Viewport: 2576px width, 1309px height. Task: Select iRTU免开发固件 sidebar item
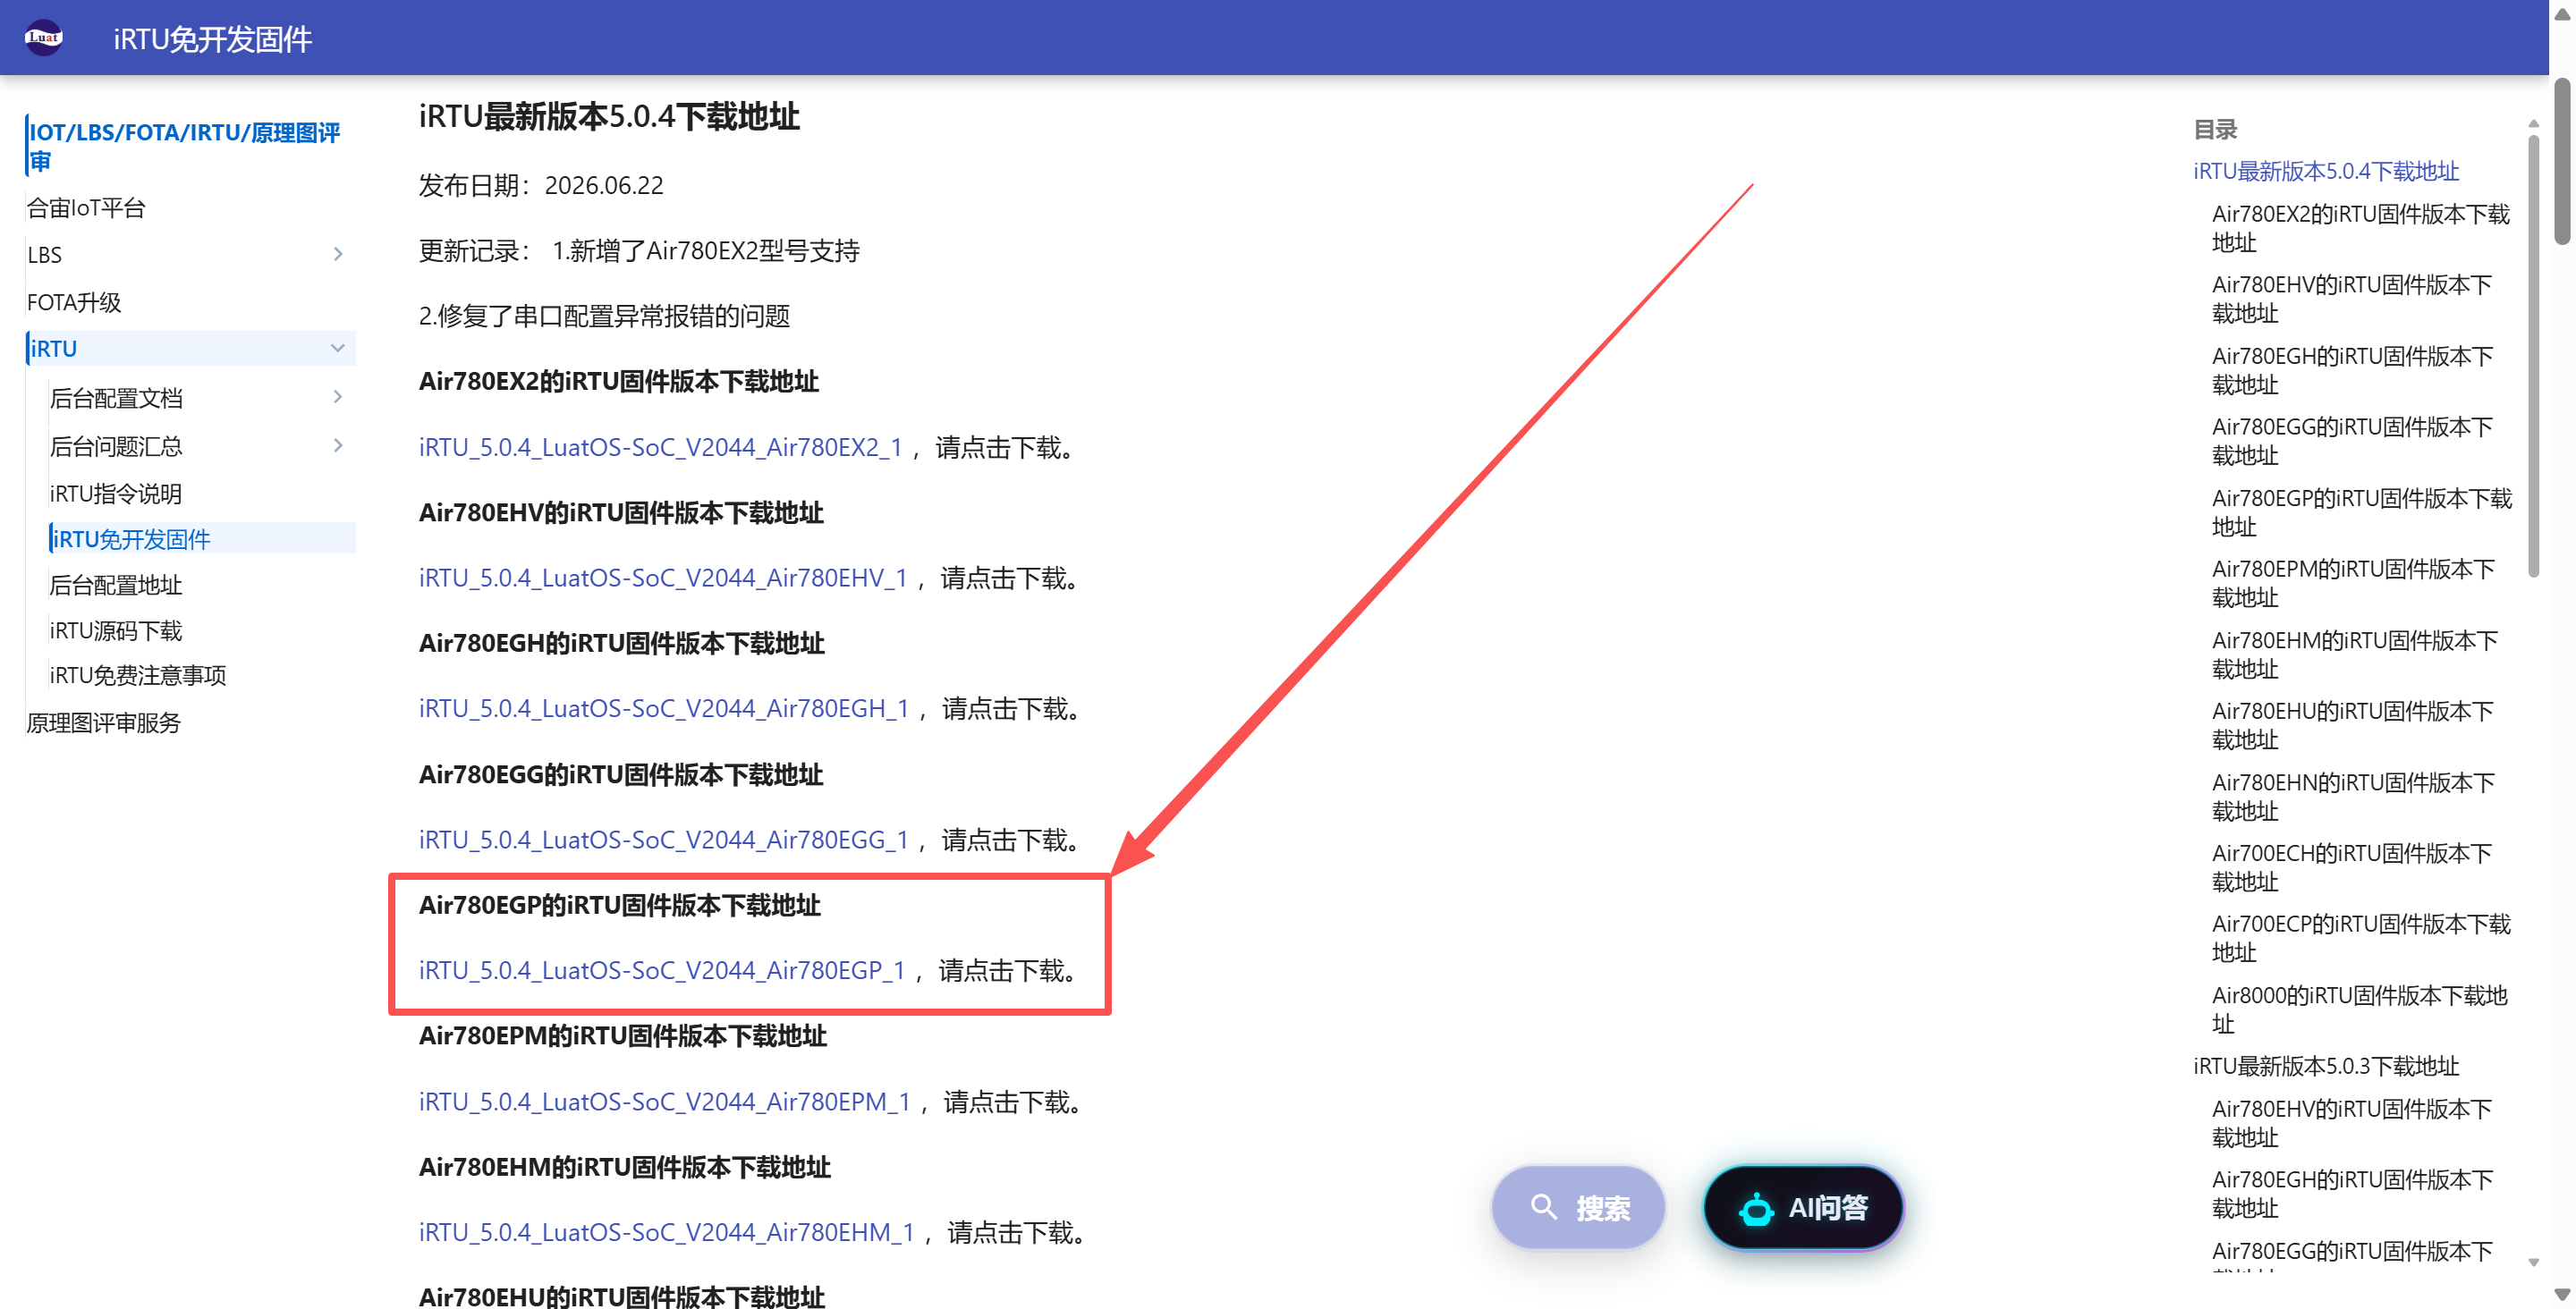coord(131,539)
